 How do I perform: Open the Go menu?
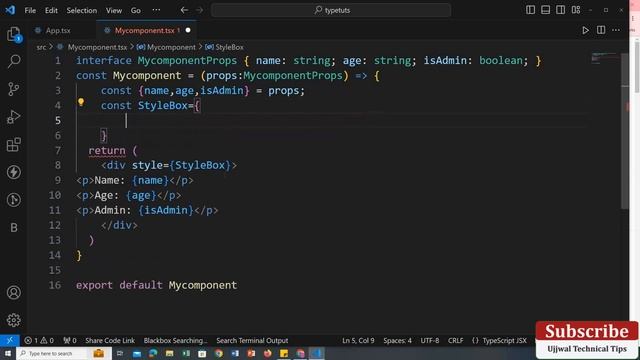[x=136, y=10]
